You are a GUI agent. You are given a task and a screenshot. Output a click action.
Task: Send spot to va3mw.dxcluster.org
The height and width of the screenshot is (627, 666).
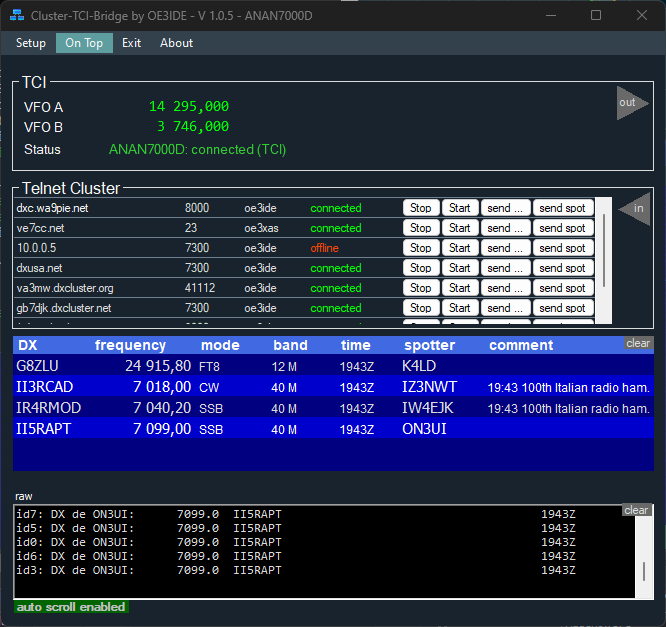562,288
